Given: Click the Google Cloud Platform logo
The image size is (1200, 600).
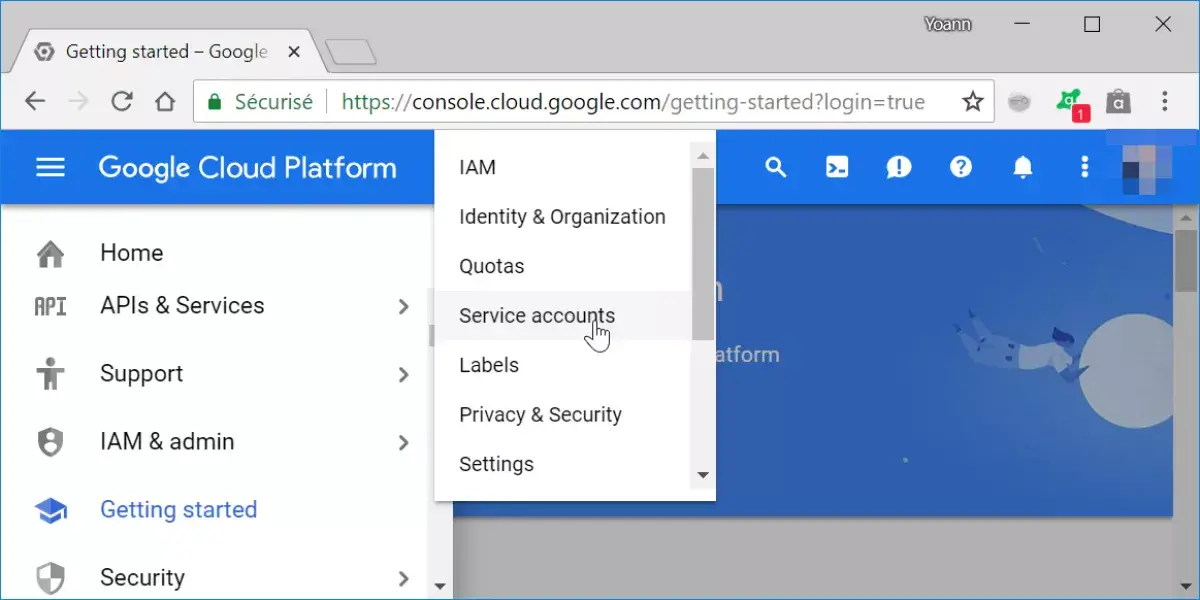Looking at the screenshot, I should [x=247, y=167].
